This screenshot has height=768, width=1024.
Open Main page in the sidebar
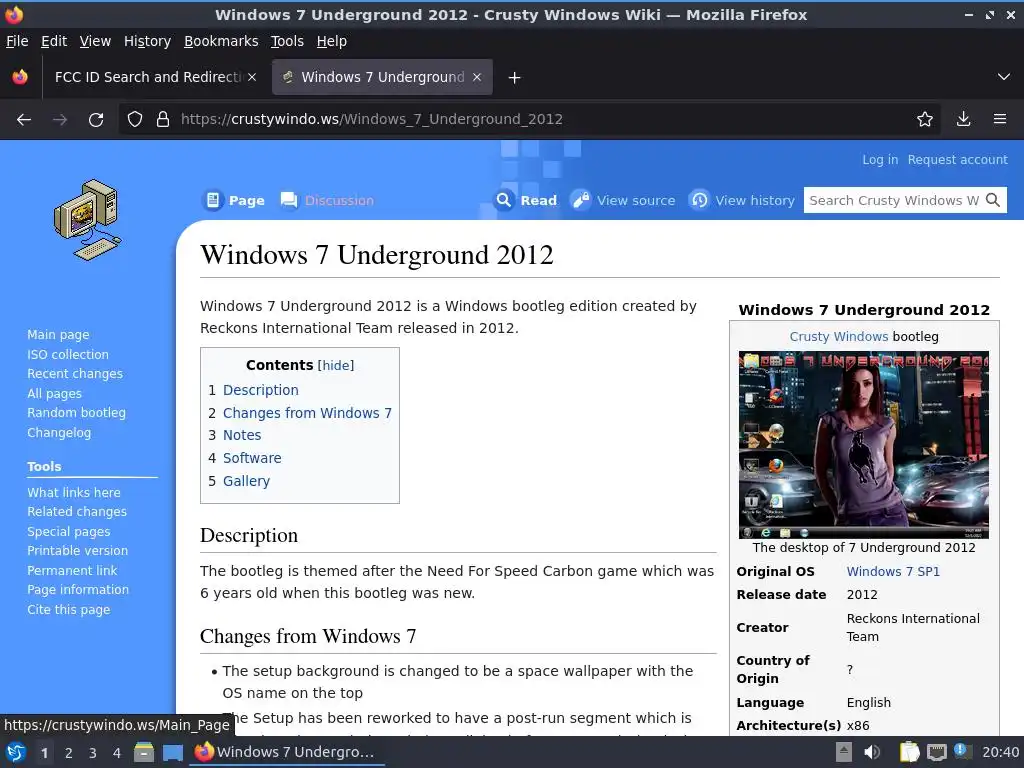pyautogui.click(x=58, y=335)
